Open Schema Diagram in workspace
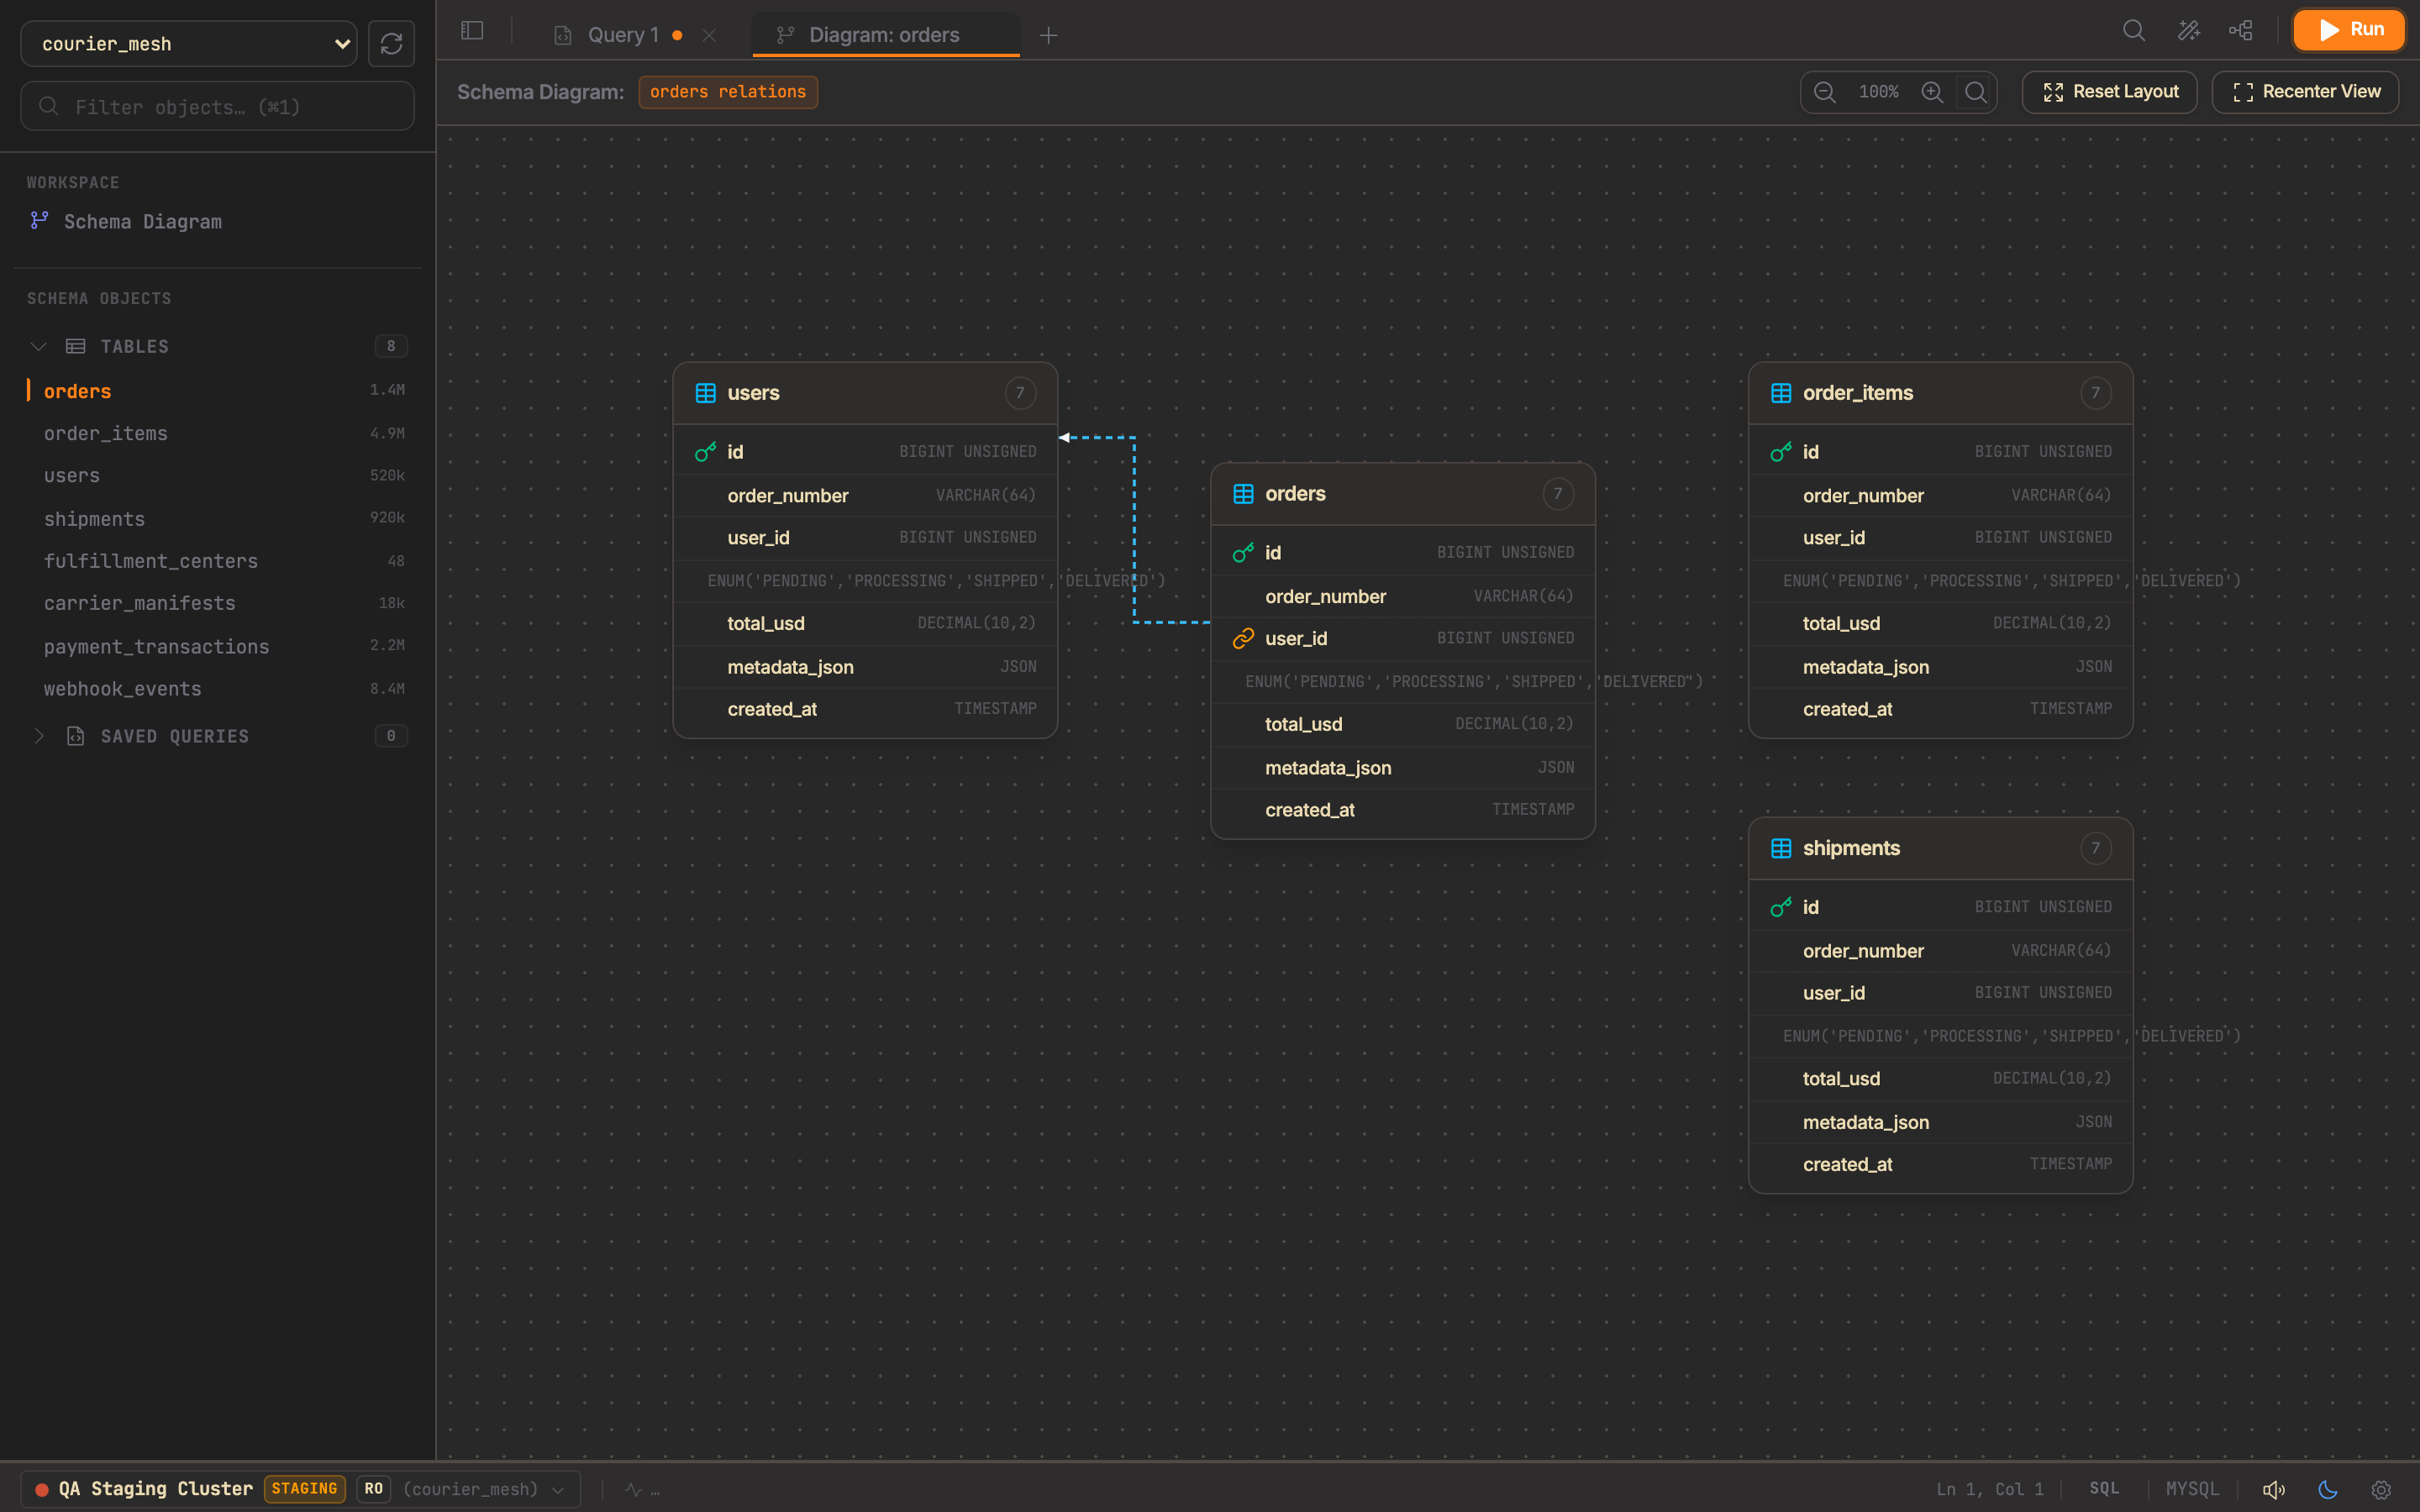 143,222
